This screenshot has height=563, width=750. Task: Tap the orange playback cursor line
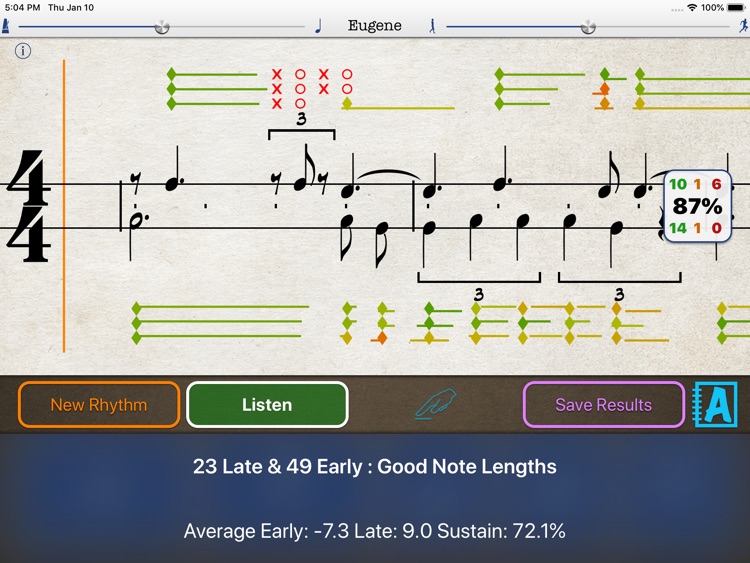point(64,206)
